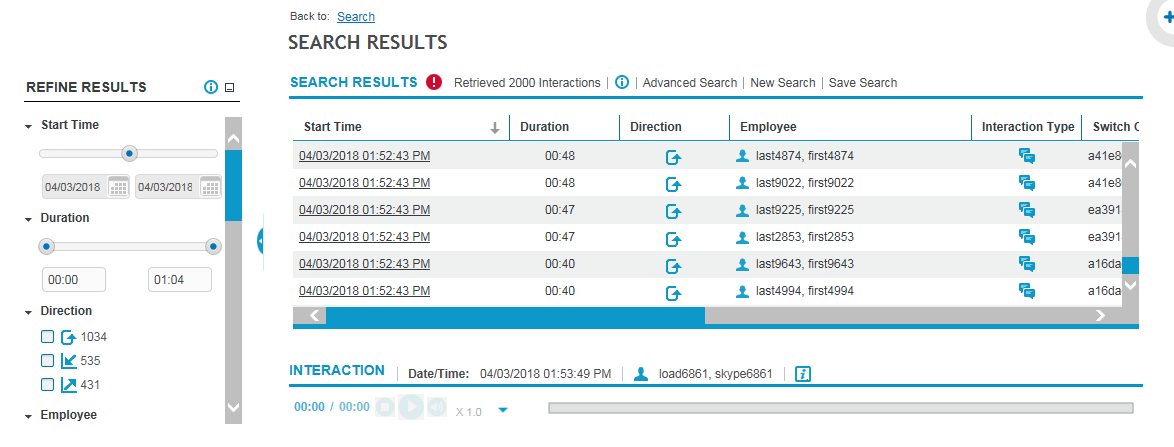Click Save Search
Image resolution: width=1174 pixels, height=447 pixels.
862,83
